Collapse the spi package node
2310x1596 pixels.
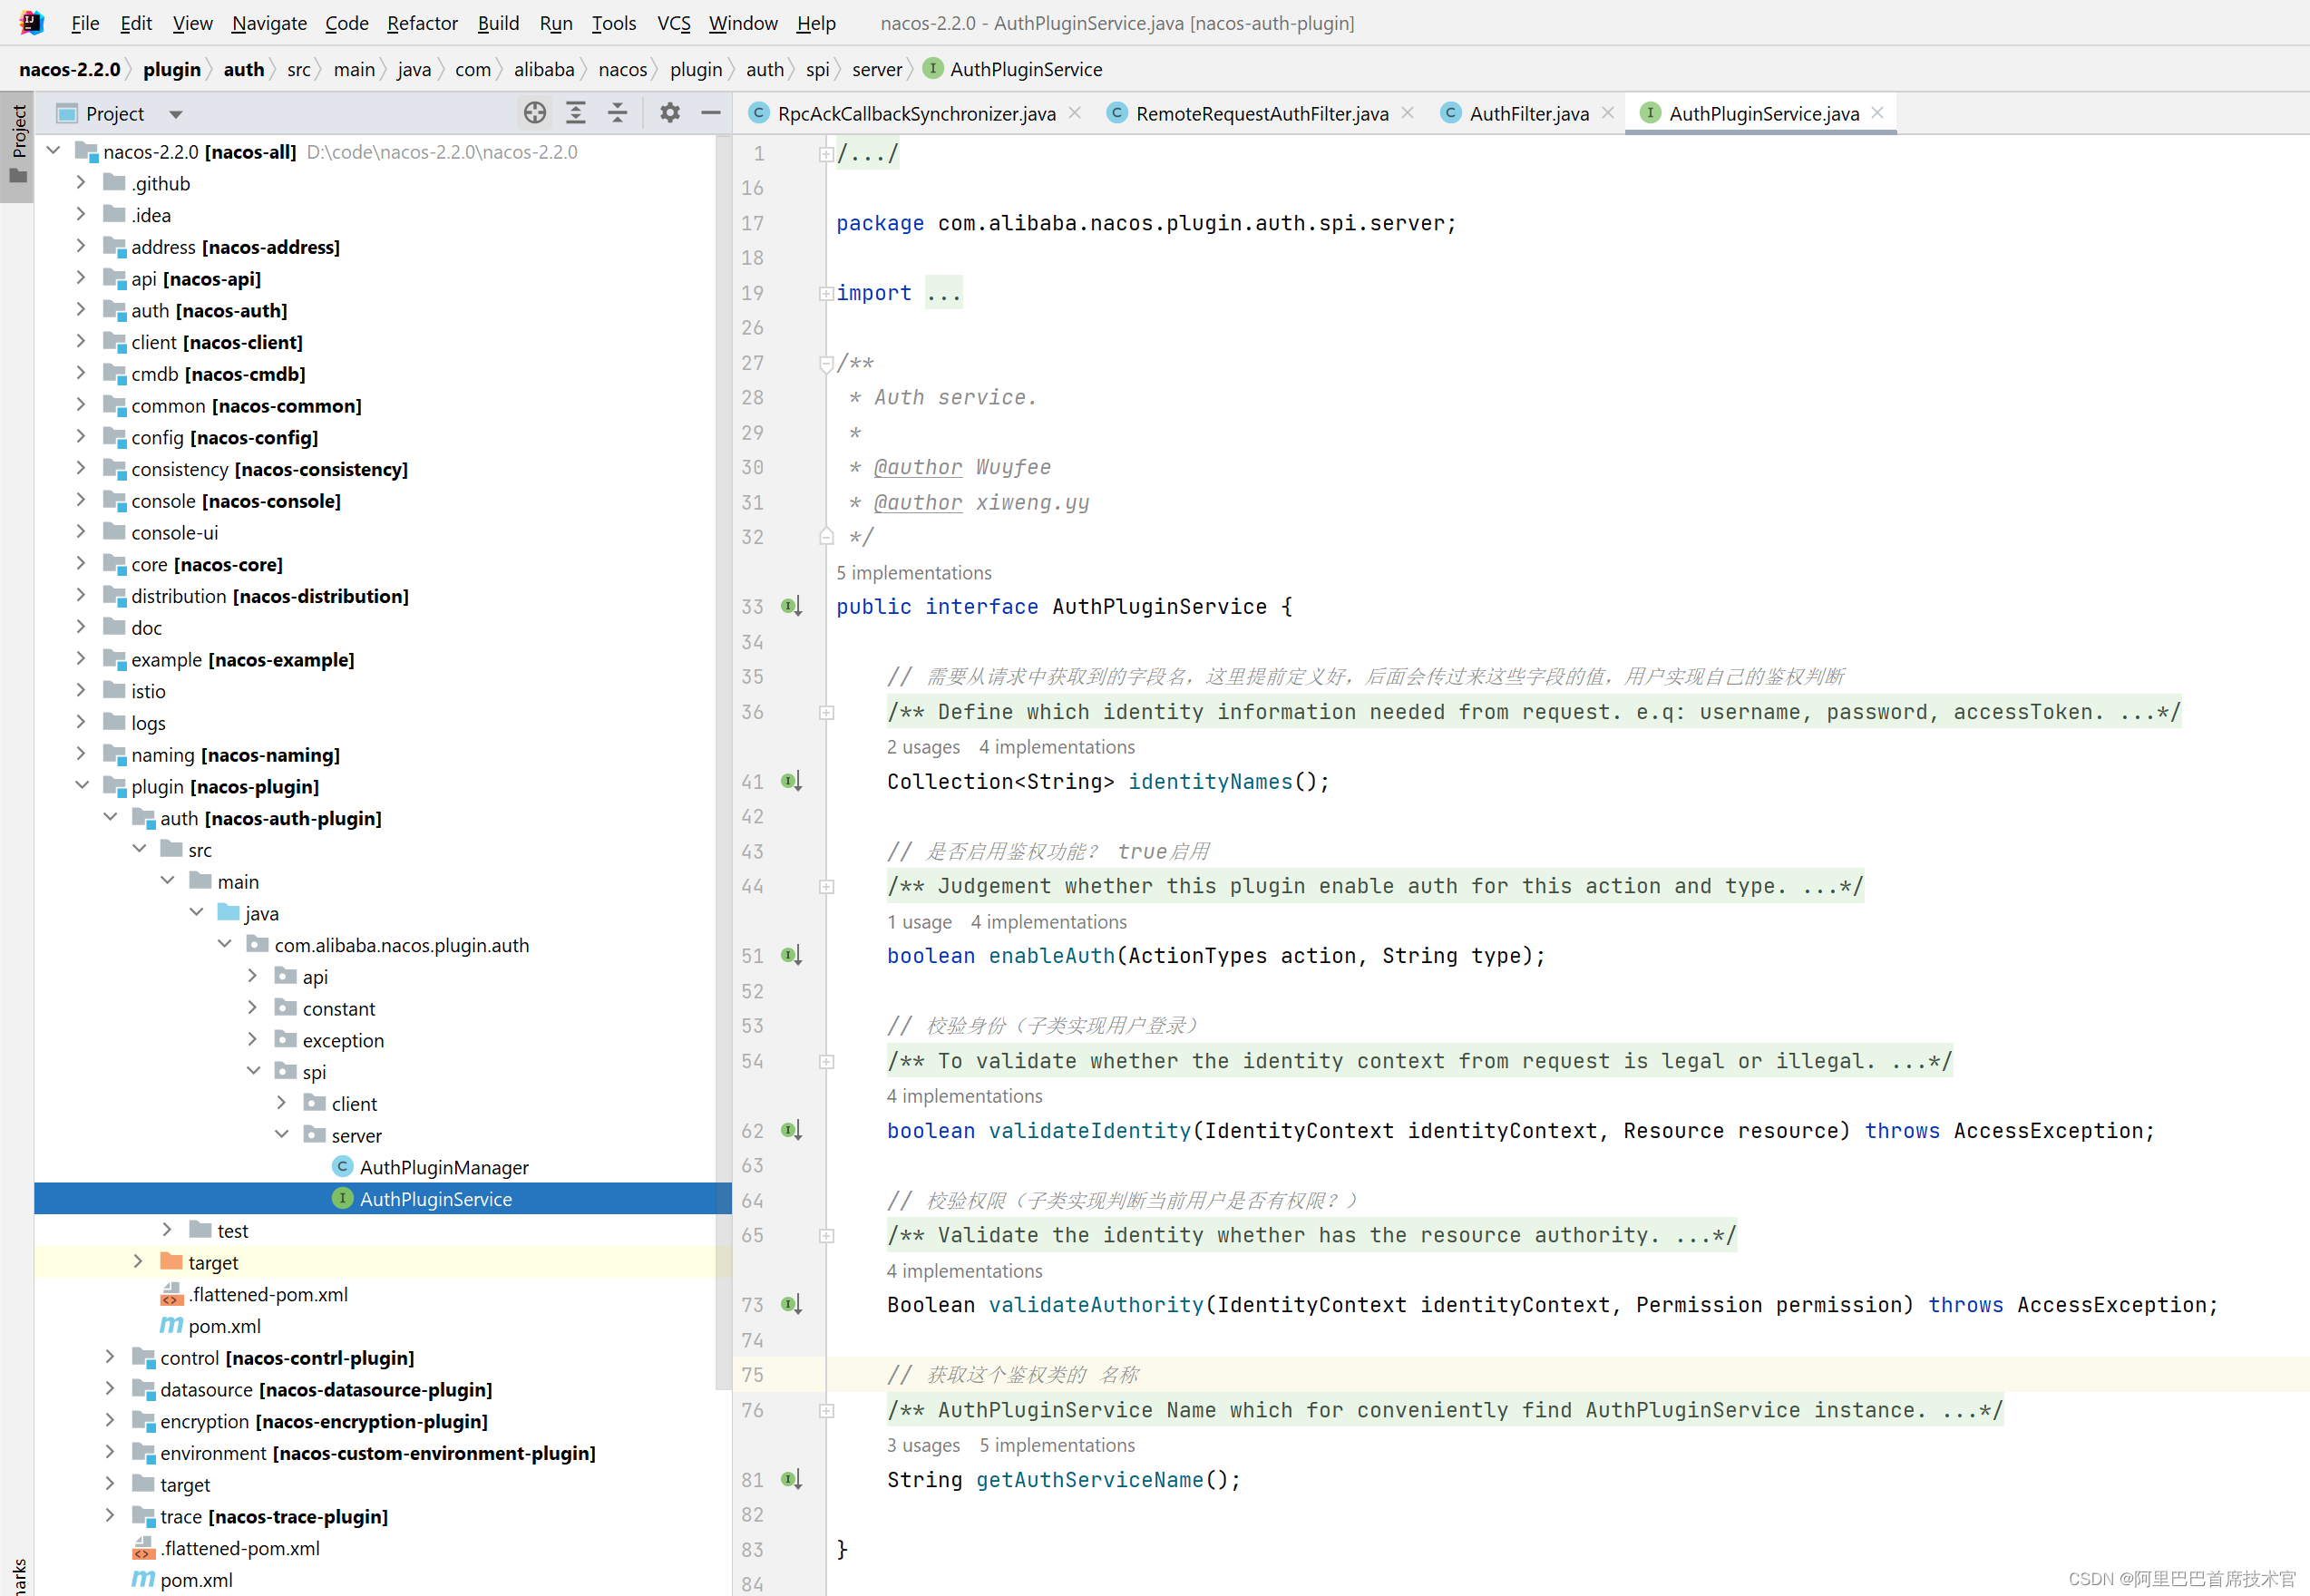[253, 1072]
